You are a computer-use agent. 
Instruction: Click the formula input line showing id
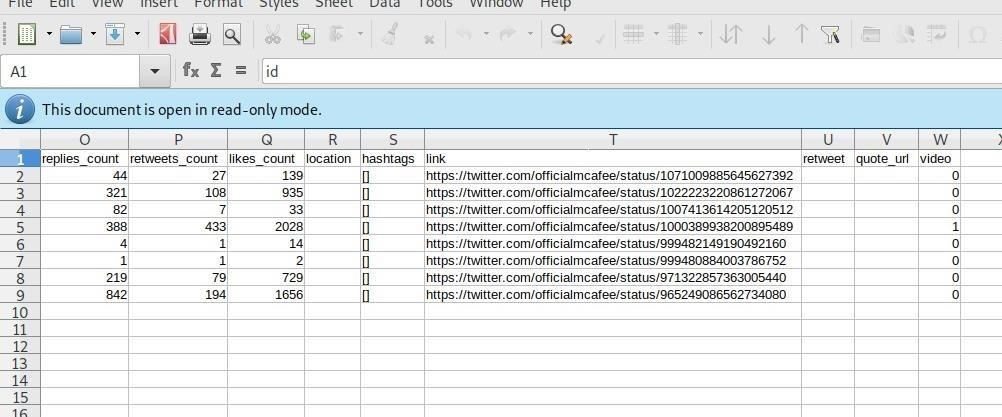pyautogui.click(x=631, y=71)
